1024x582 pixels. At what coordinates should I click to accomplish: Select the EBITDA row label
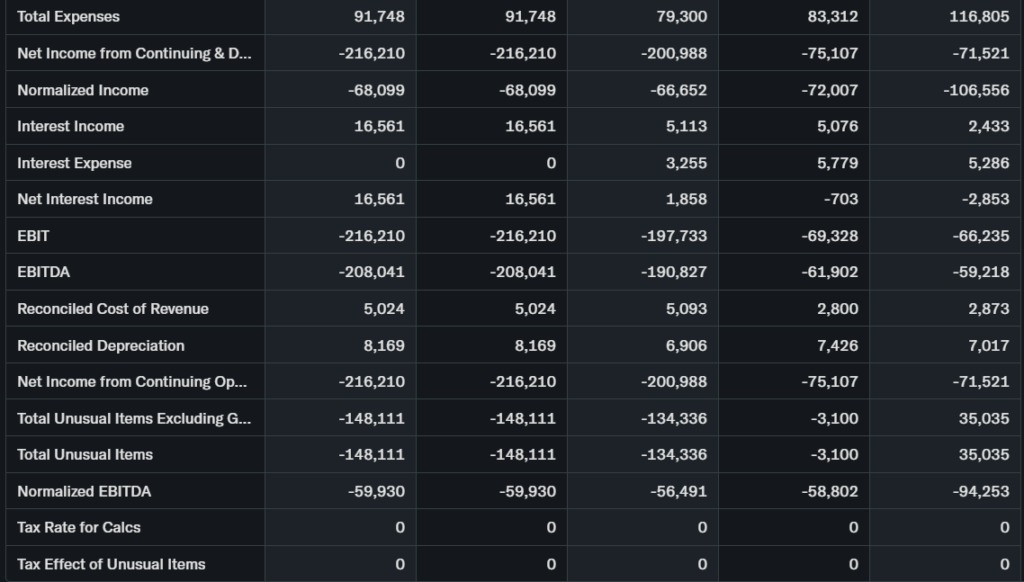[44, 272]
